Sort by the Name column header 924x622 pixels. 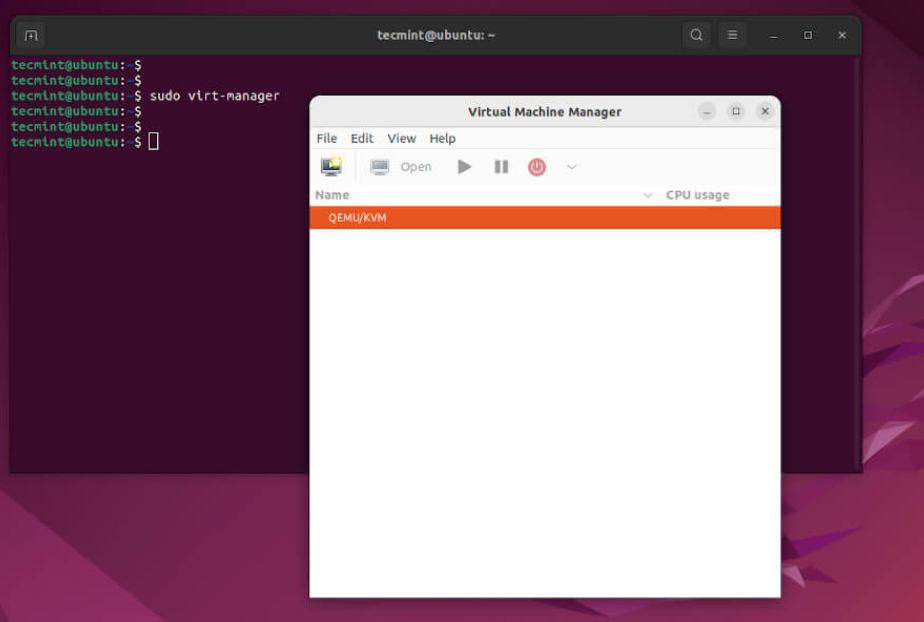(332, 195)
